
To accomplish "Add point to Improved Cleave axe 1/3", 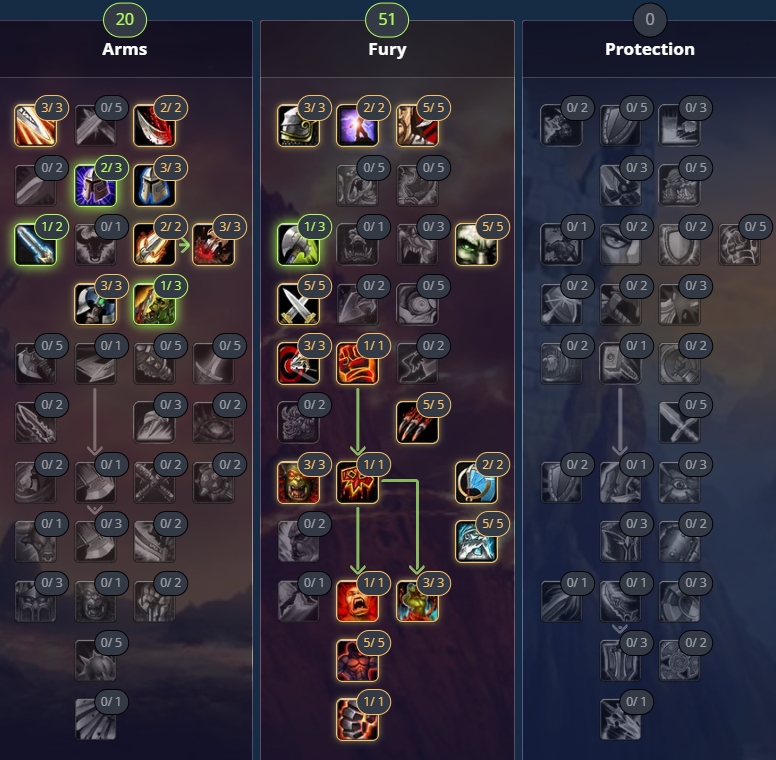I will [x=298, y=244].
